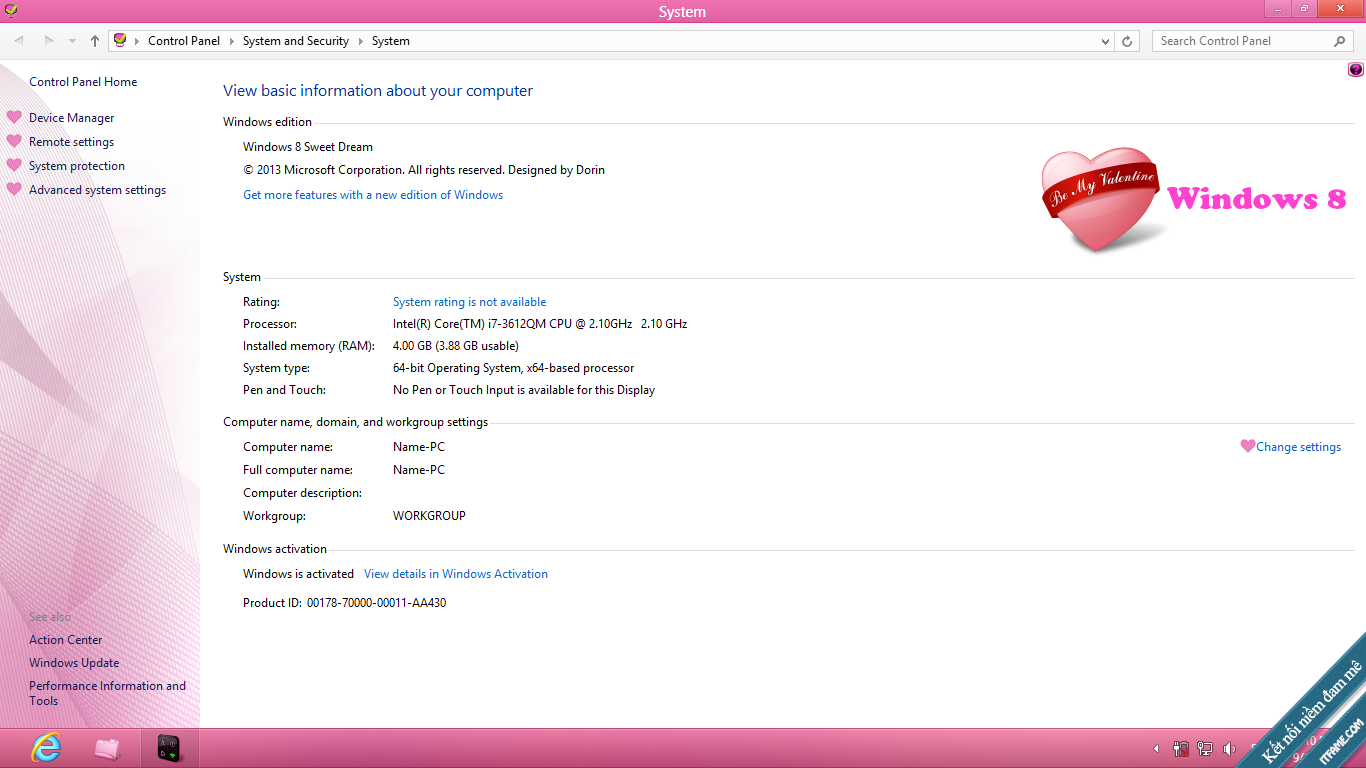Click the heart icon beside System protection
Viewport: 1366px width, 768px height.
click(14, 165)
